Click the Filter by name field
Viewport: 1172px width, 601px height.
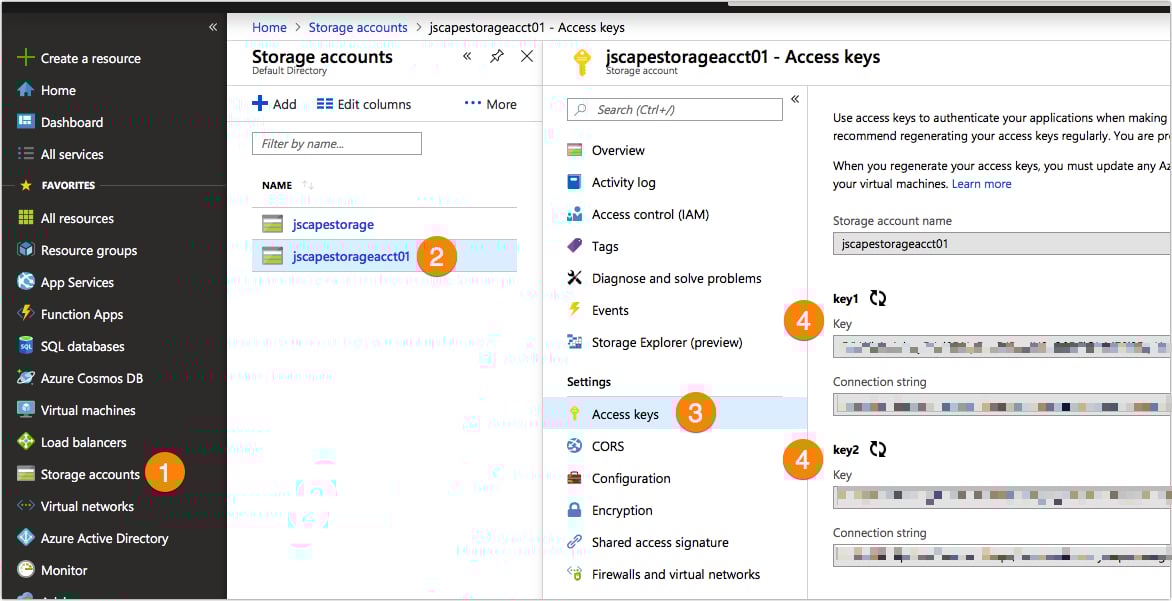[336, 143]
